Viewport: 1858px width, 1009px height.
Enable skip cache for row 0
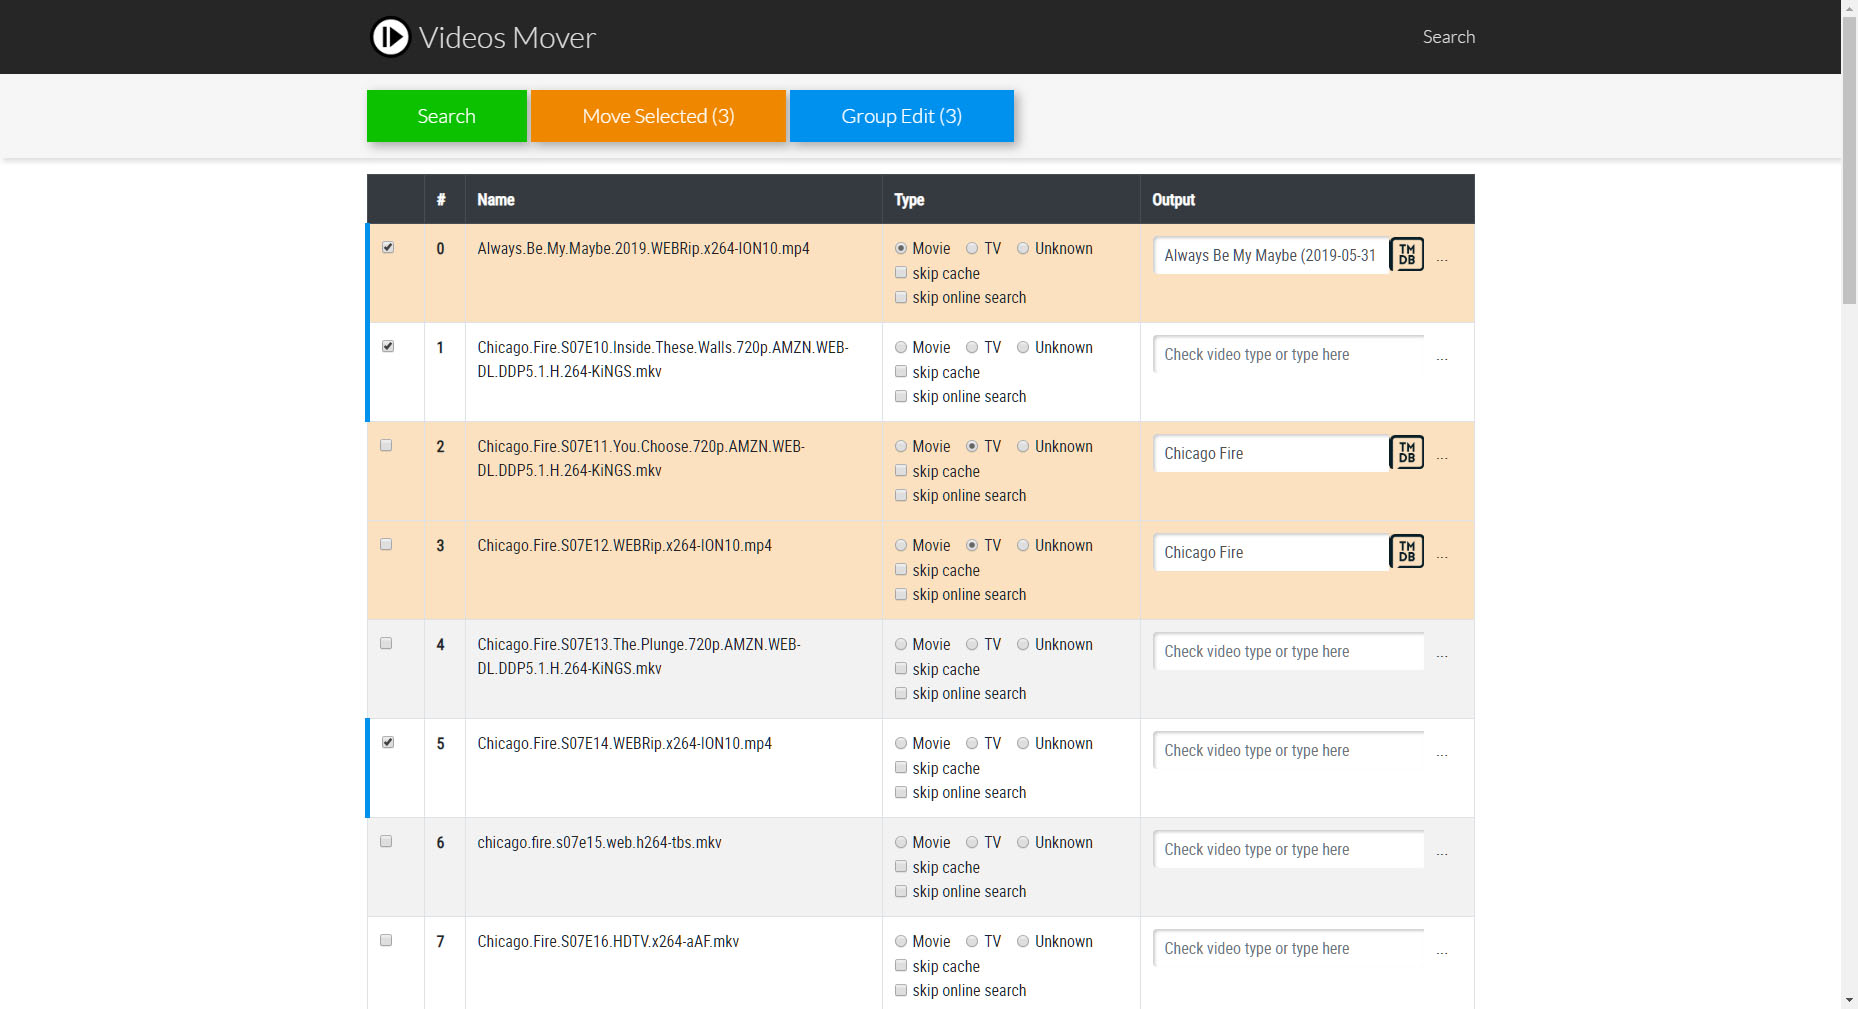(901, 272)
